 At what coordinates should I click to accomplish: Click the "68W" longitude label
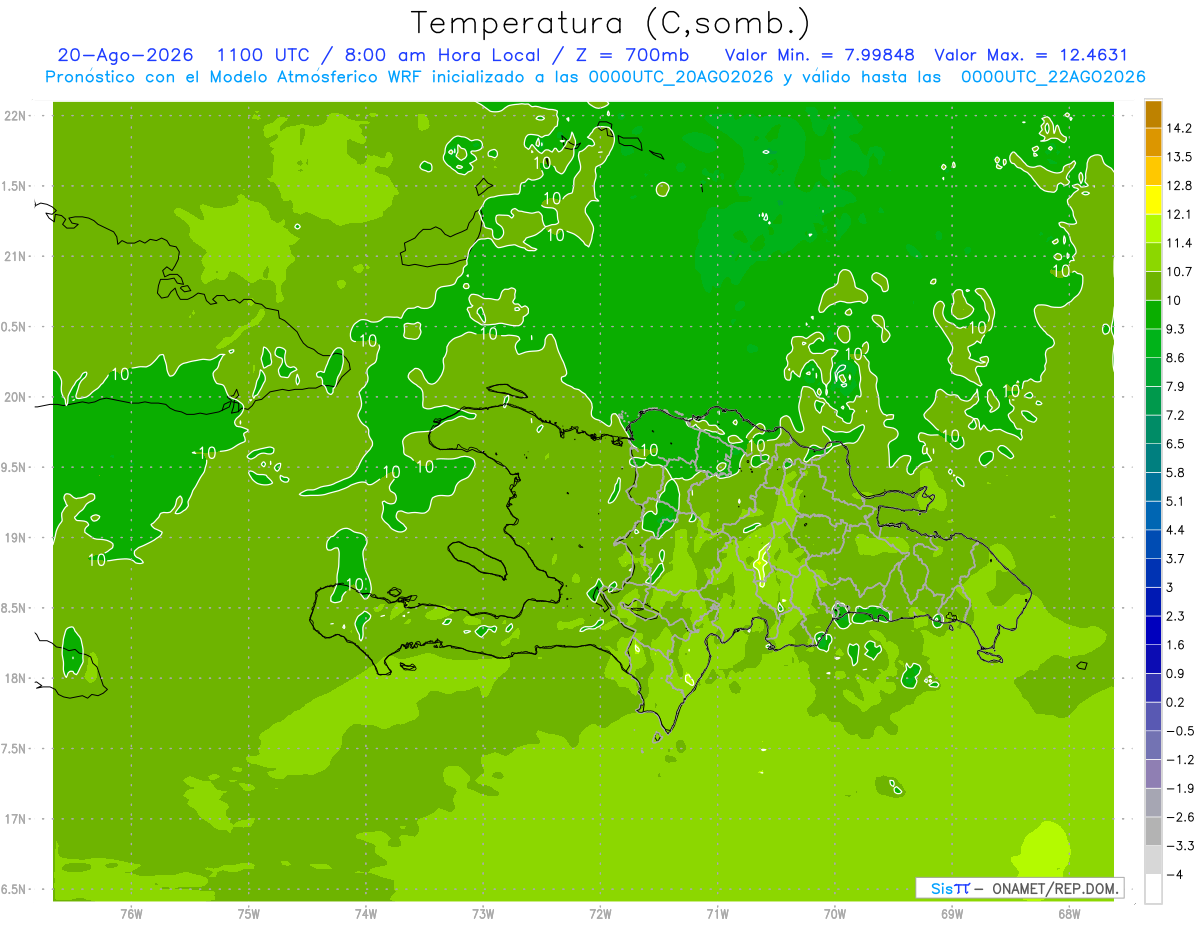1069,914
